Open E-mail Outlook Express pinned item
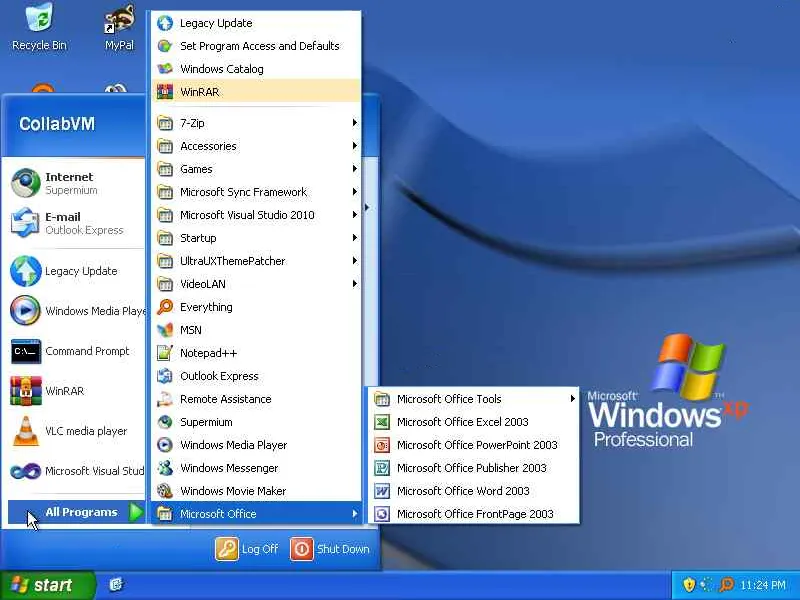 point(76,223)
